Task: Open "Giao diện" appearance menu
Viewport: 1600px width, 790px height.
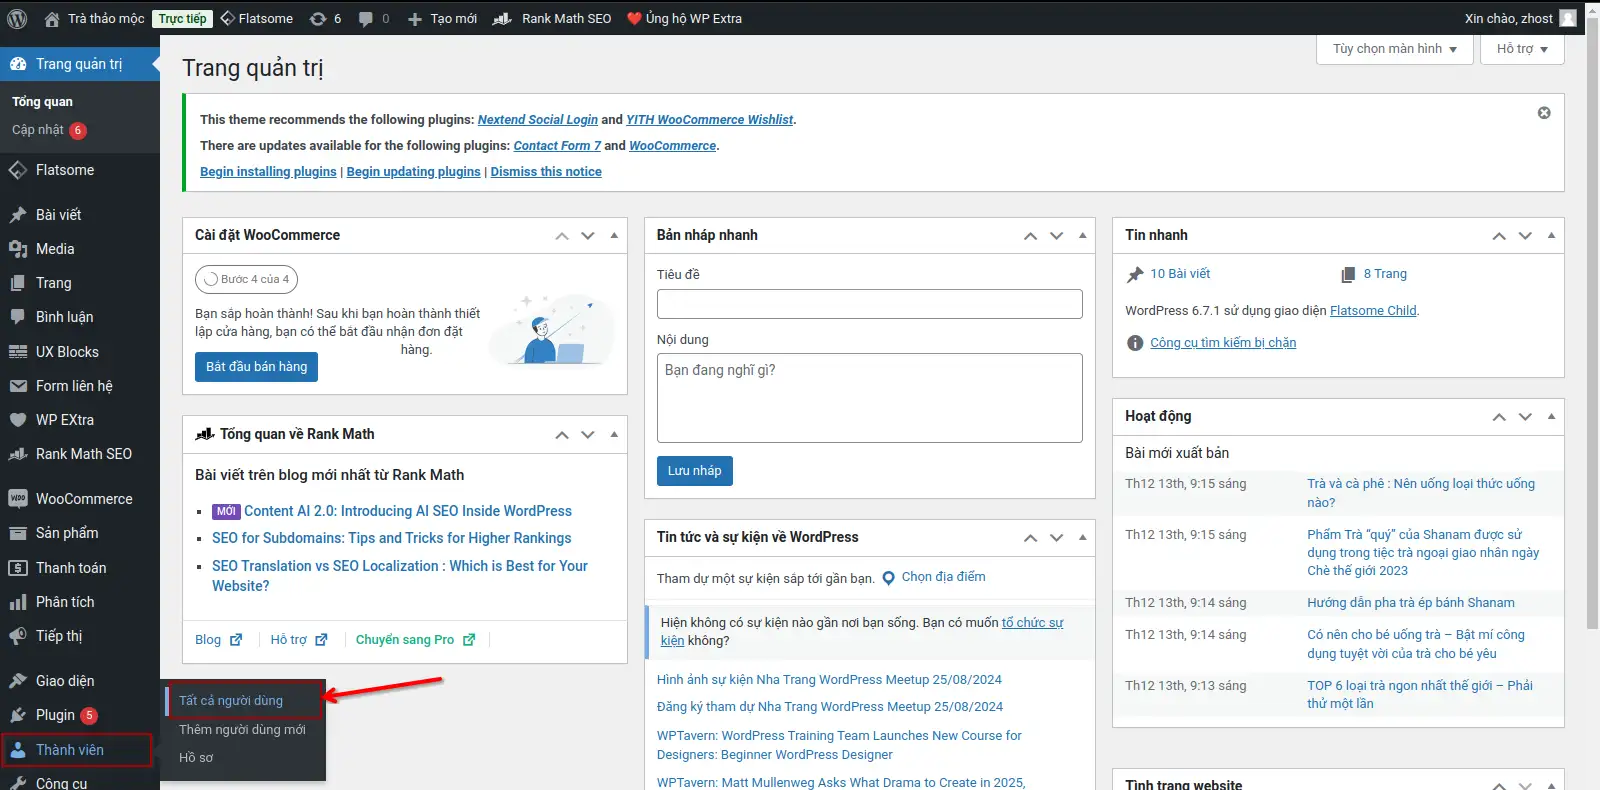Action: coord(80,681)
